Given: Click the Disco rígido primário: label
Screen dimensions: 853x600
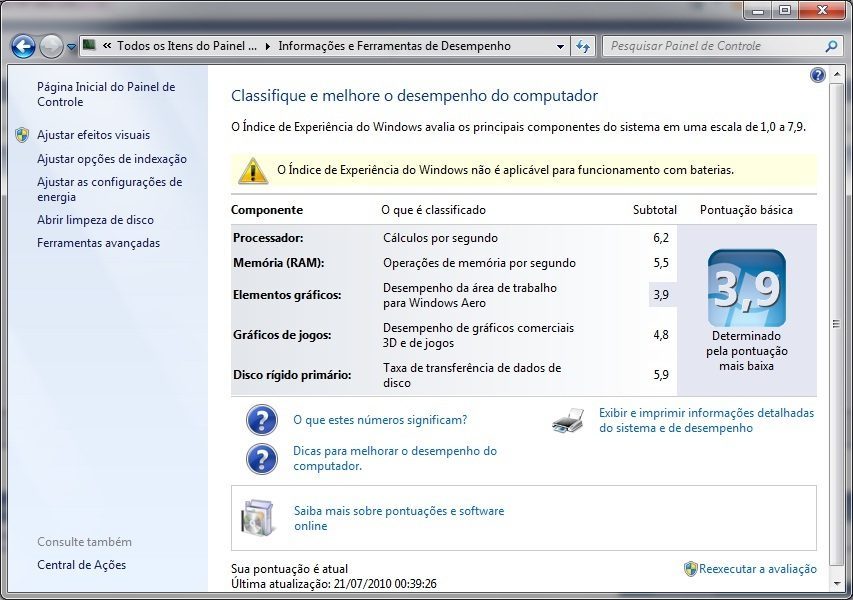Looking at the screenshot, I should [292, 375].
